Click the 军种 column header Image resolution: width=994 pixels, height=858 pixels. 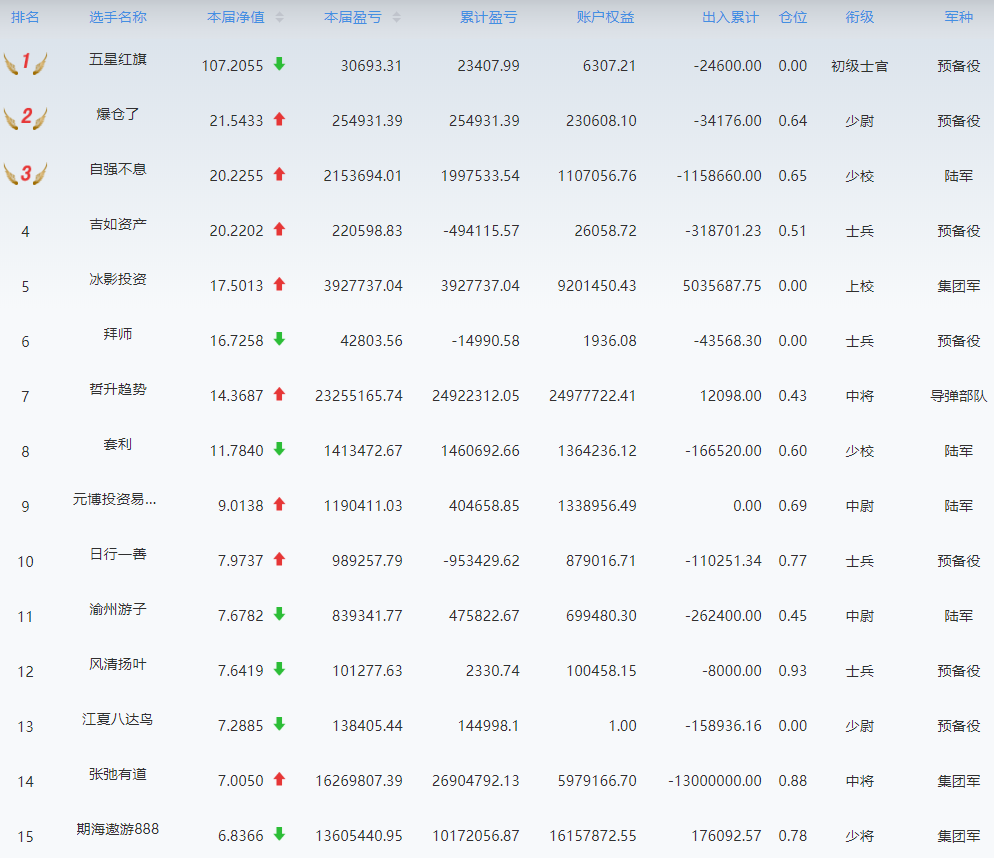(x=958, y=18)
